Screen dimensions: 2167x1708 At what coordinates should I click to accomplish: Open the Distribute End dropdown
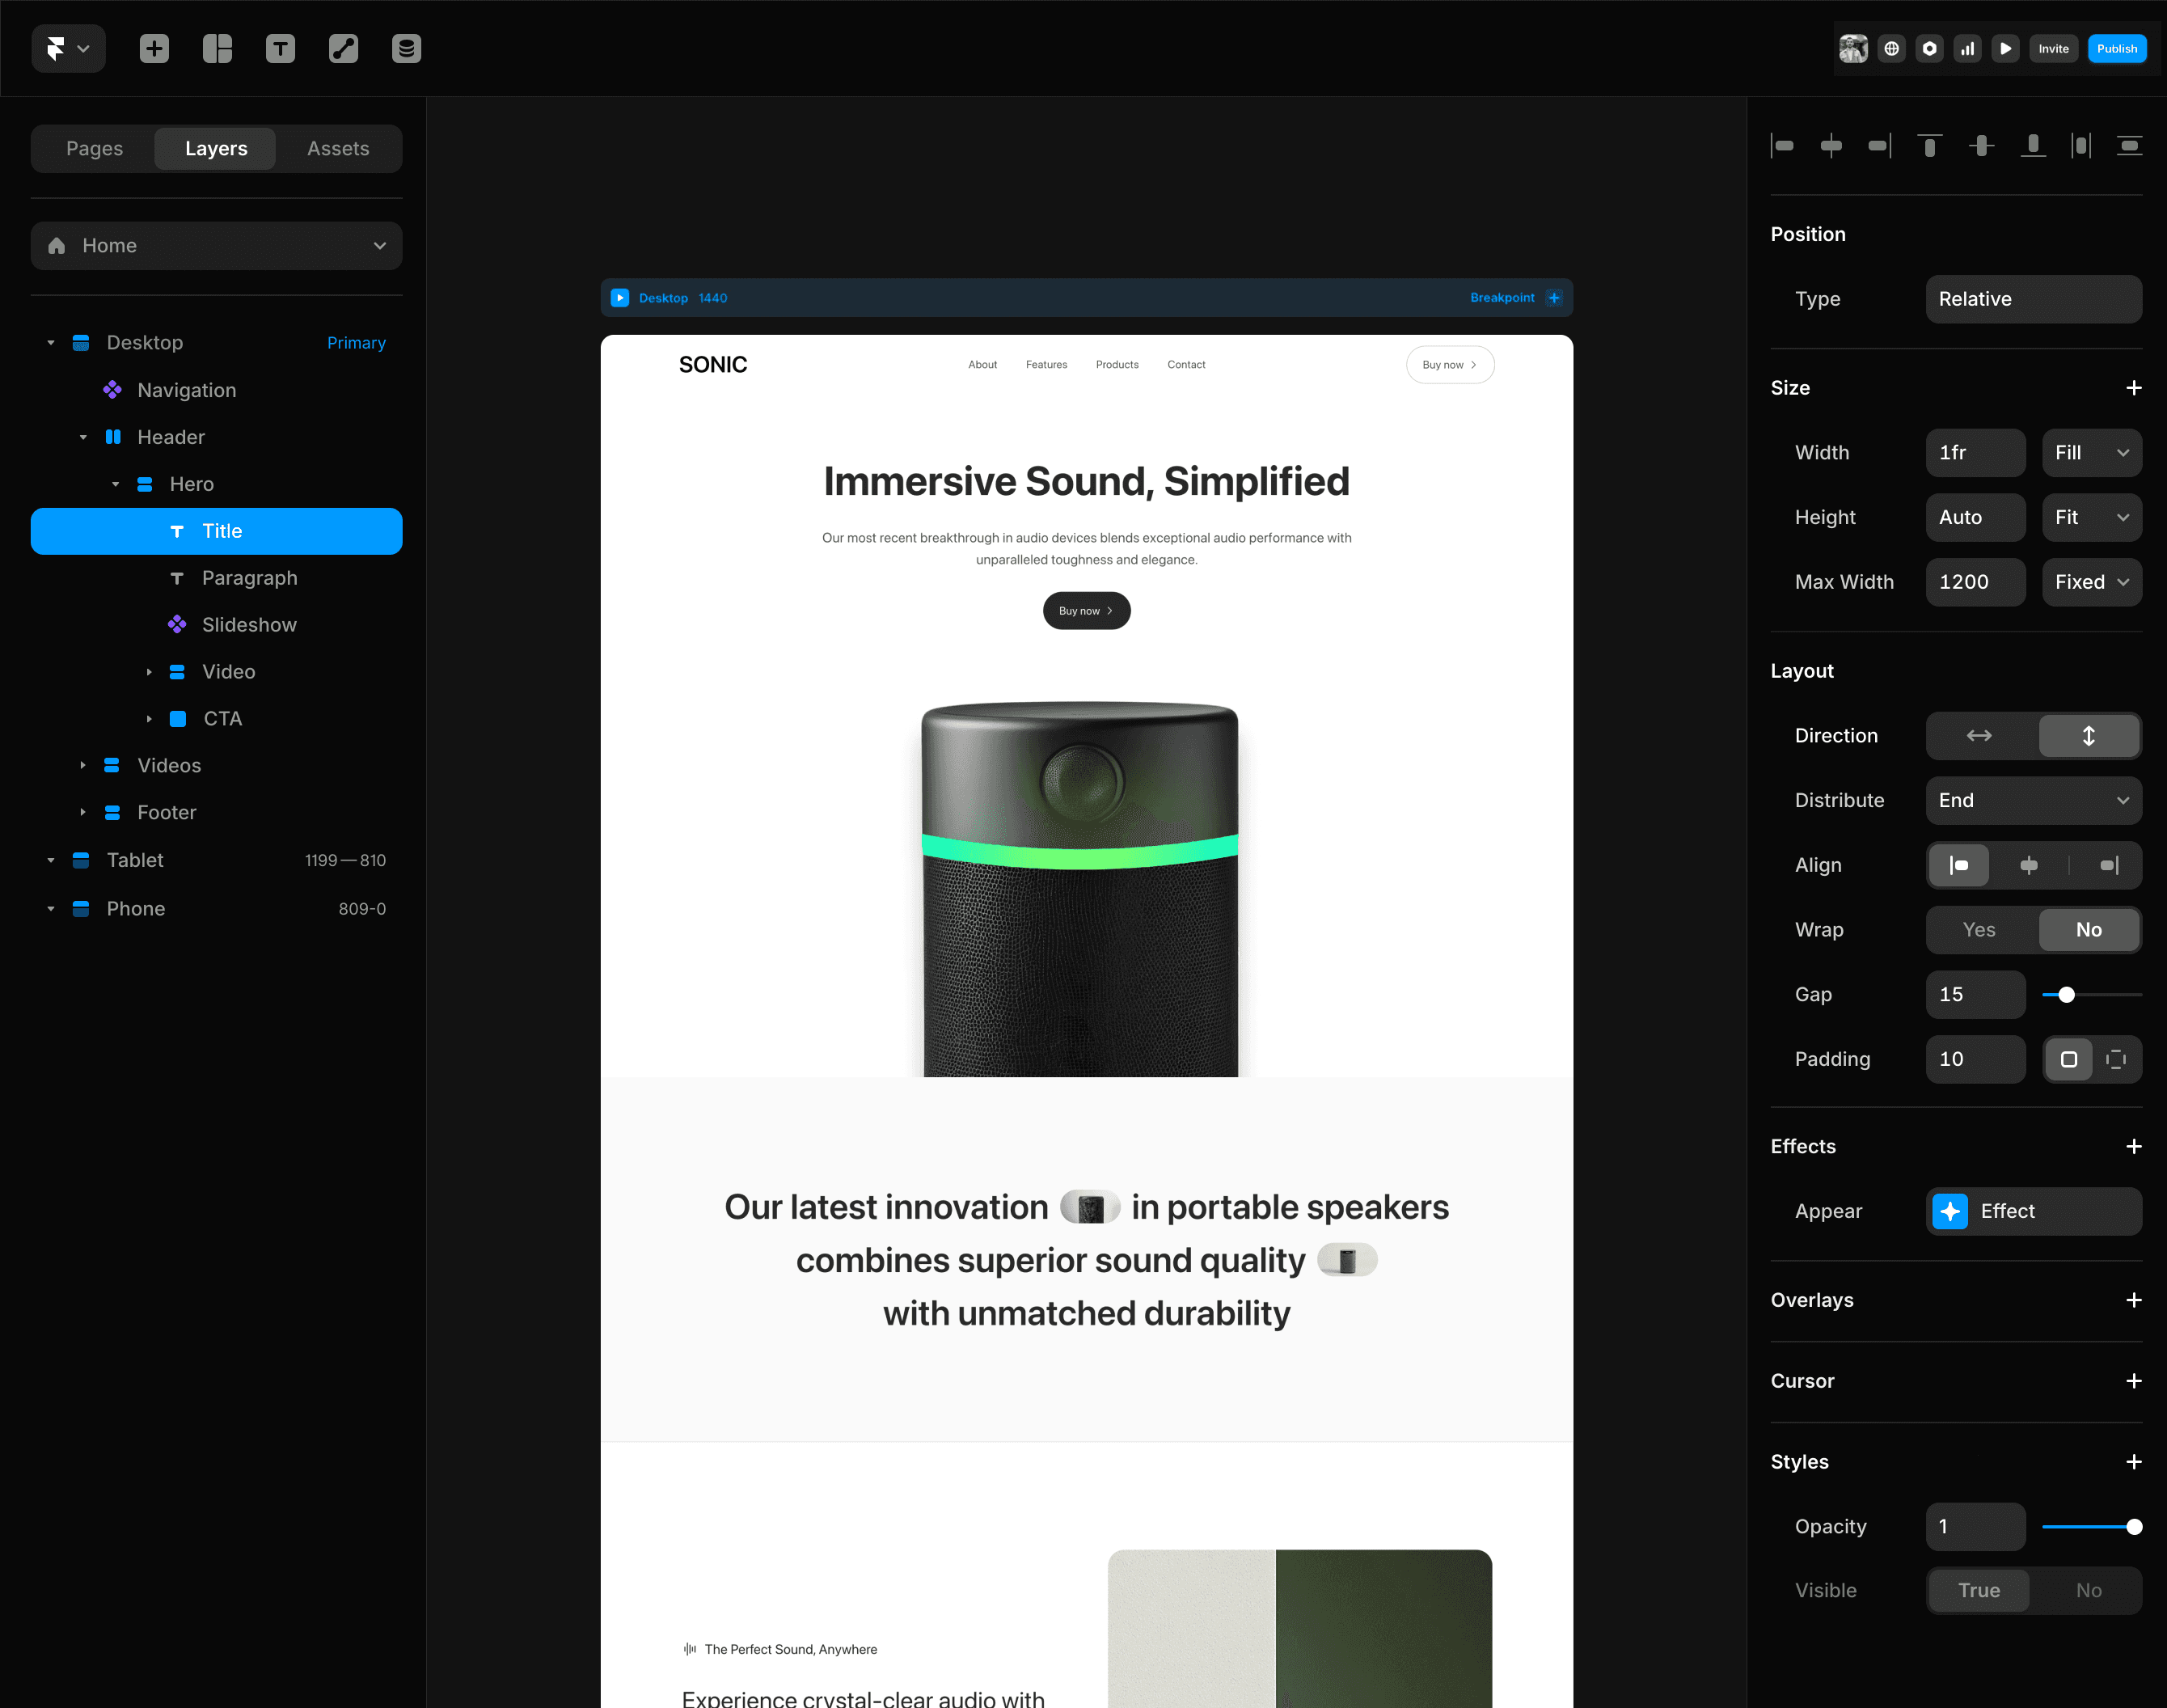[x=2033, y=800]
